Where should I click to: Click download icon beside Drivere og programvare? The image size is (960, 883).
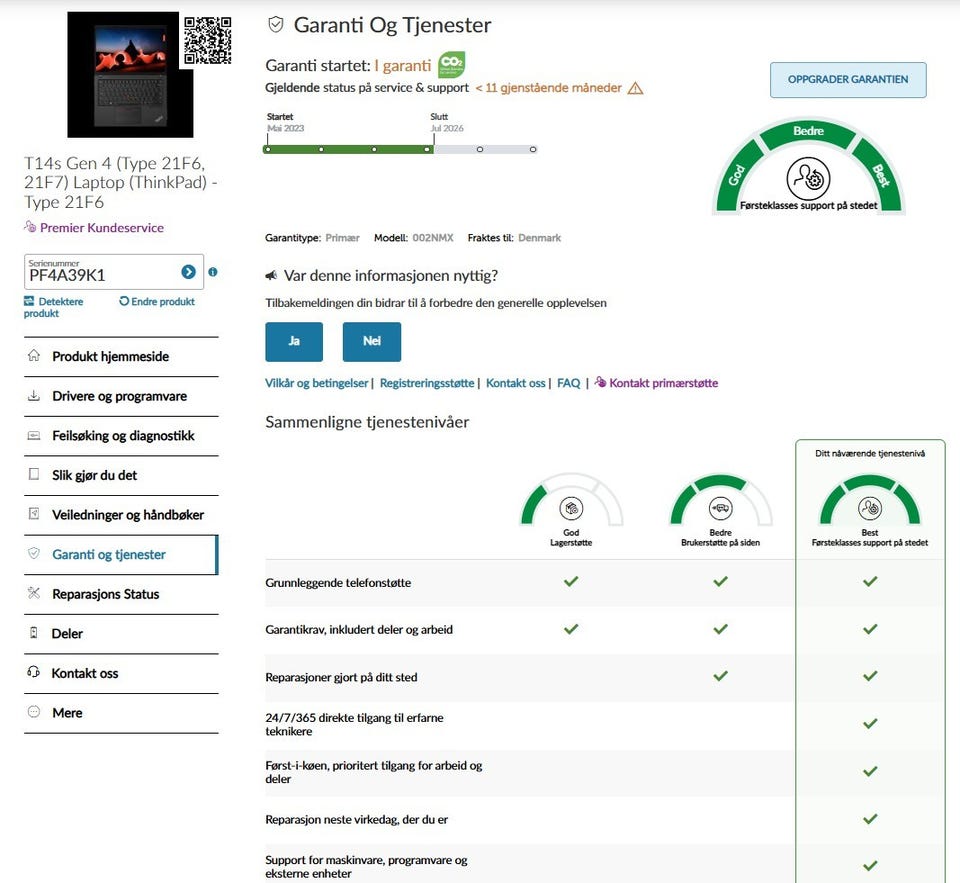coord(34,396)
